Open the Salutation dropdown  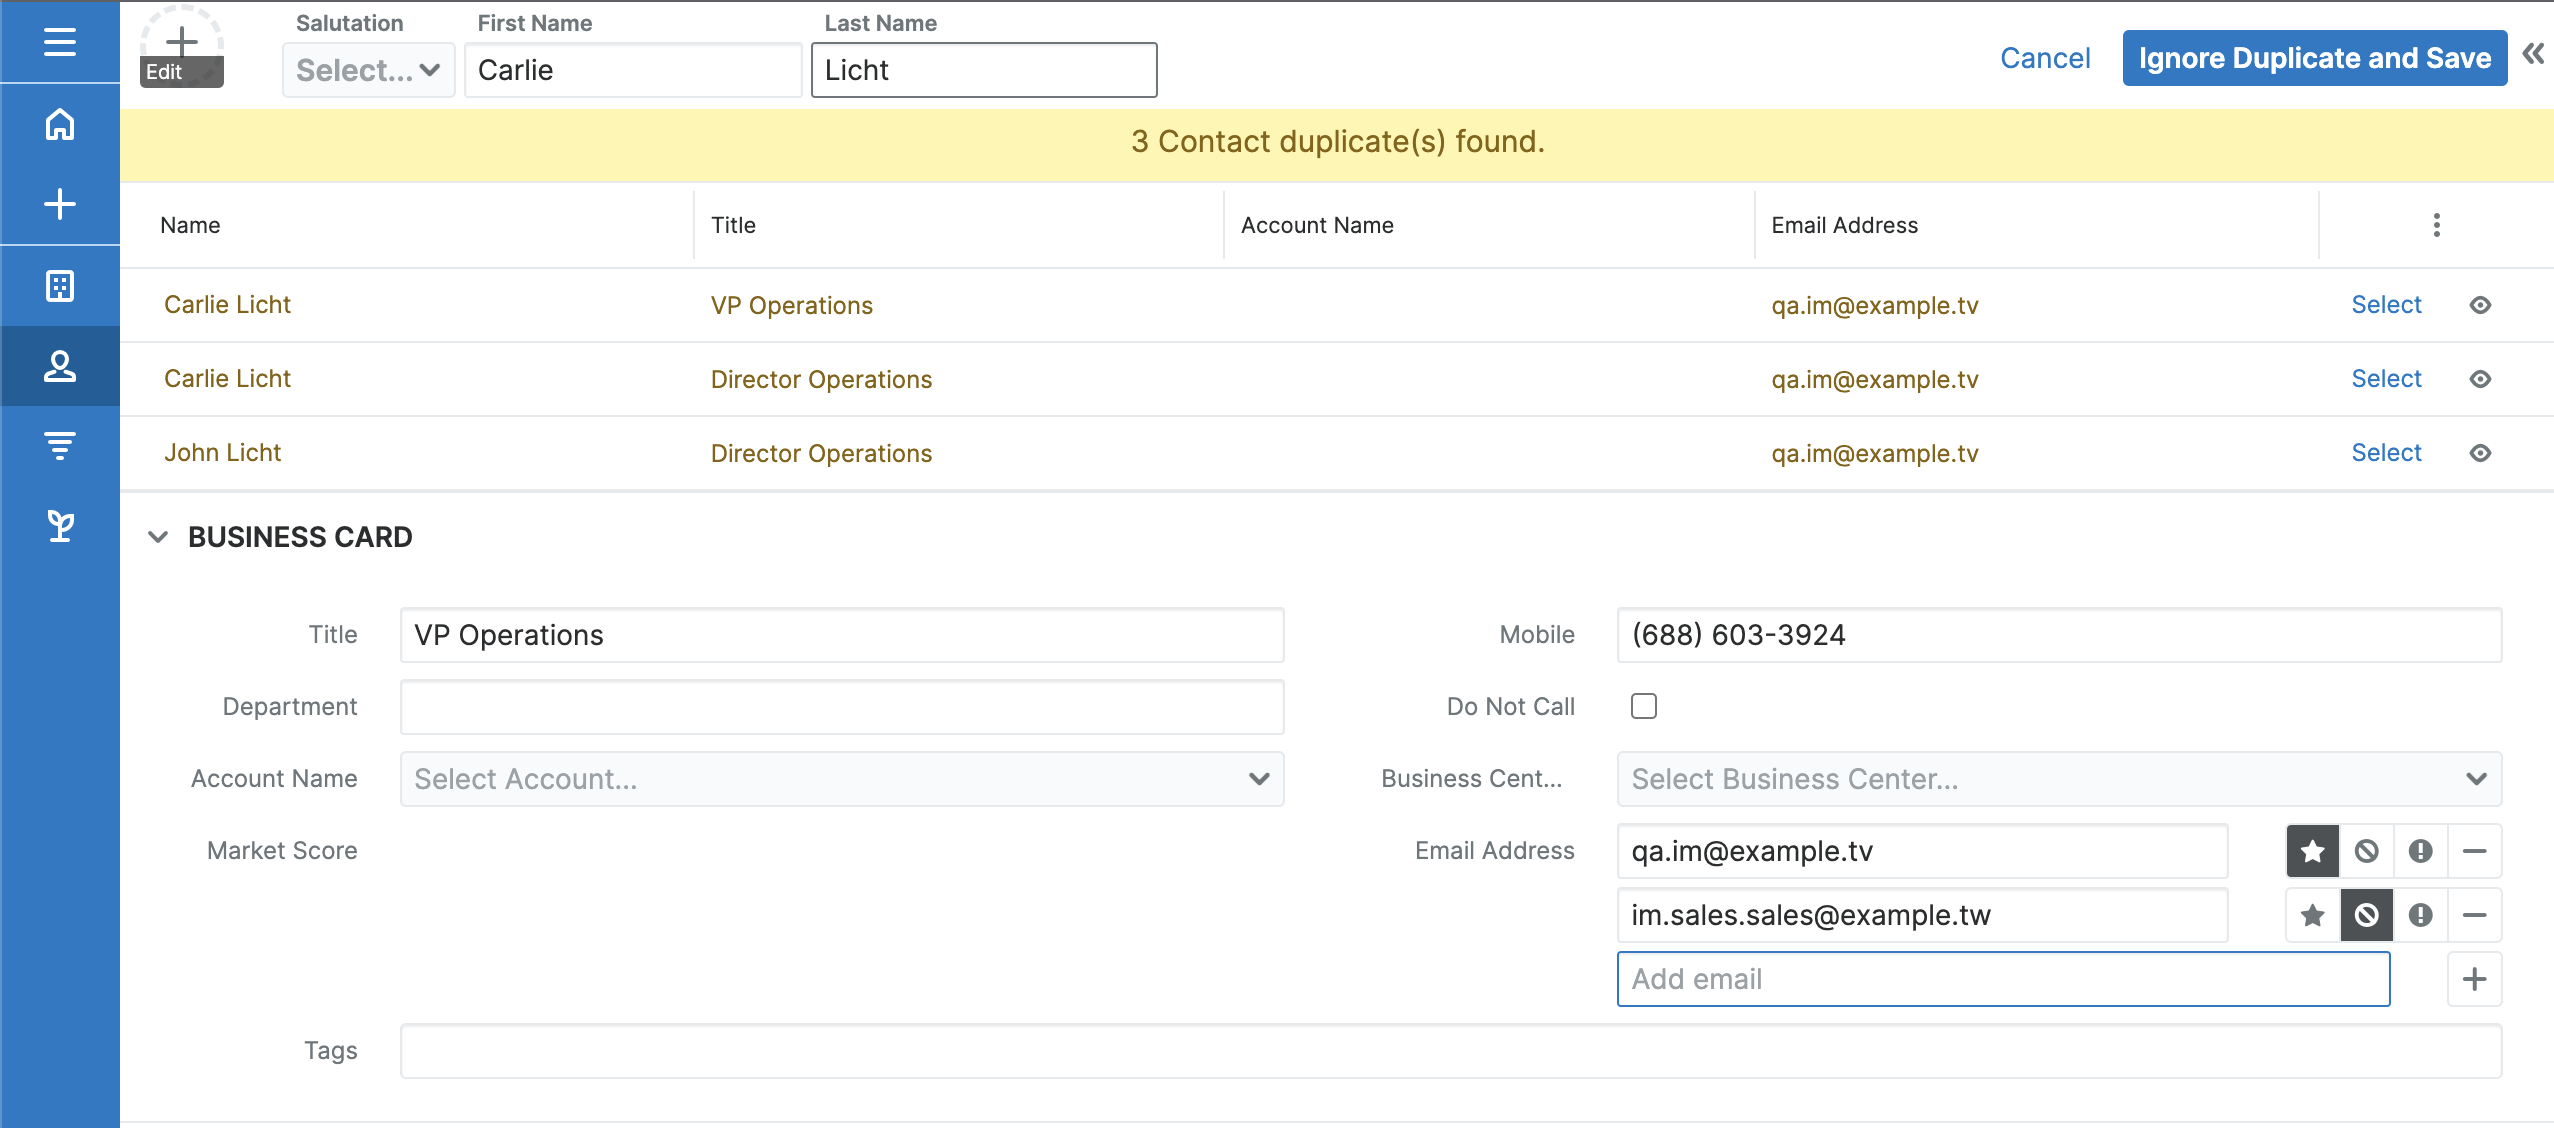pos(367,70)
